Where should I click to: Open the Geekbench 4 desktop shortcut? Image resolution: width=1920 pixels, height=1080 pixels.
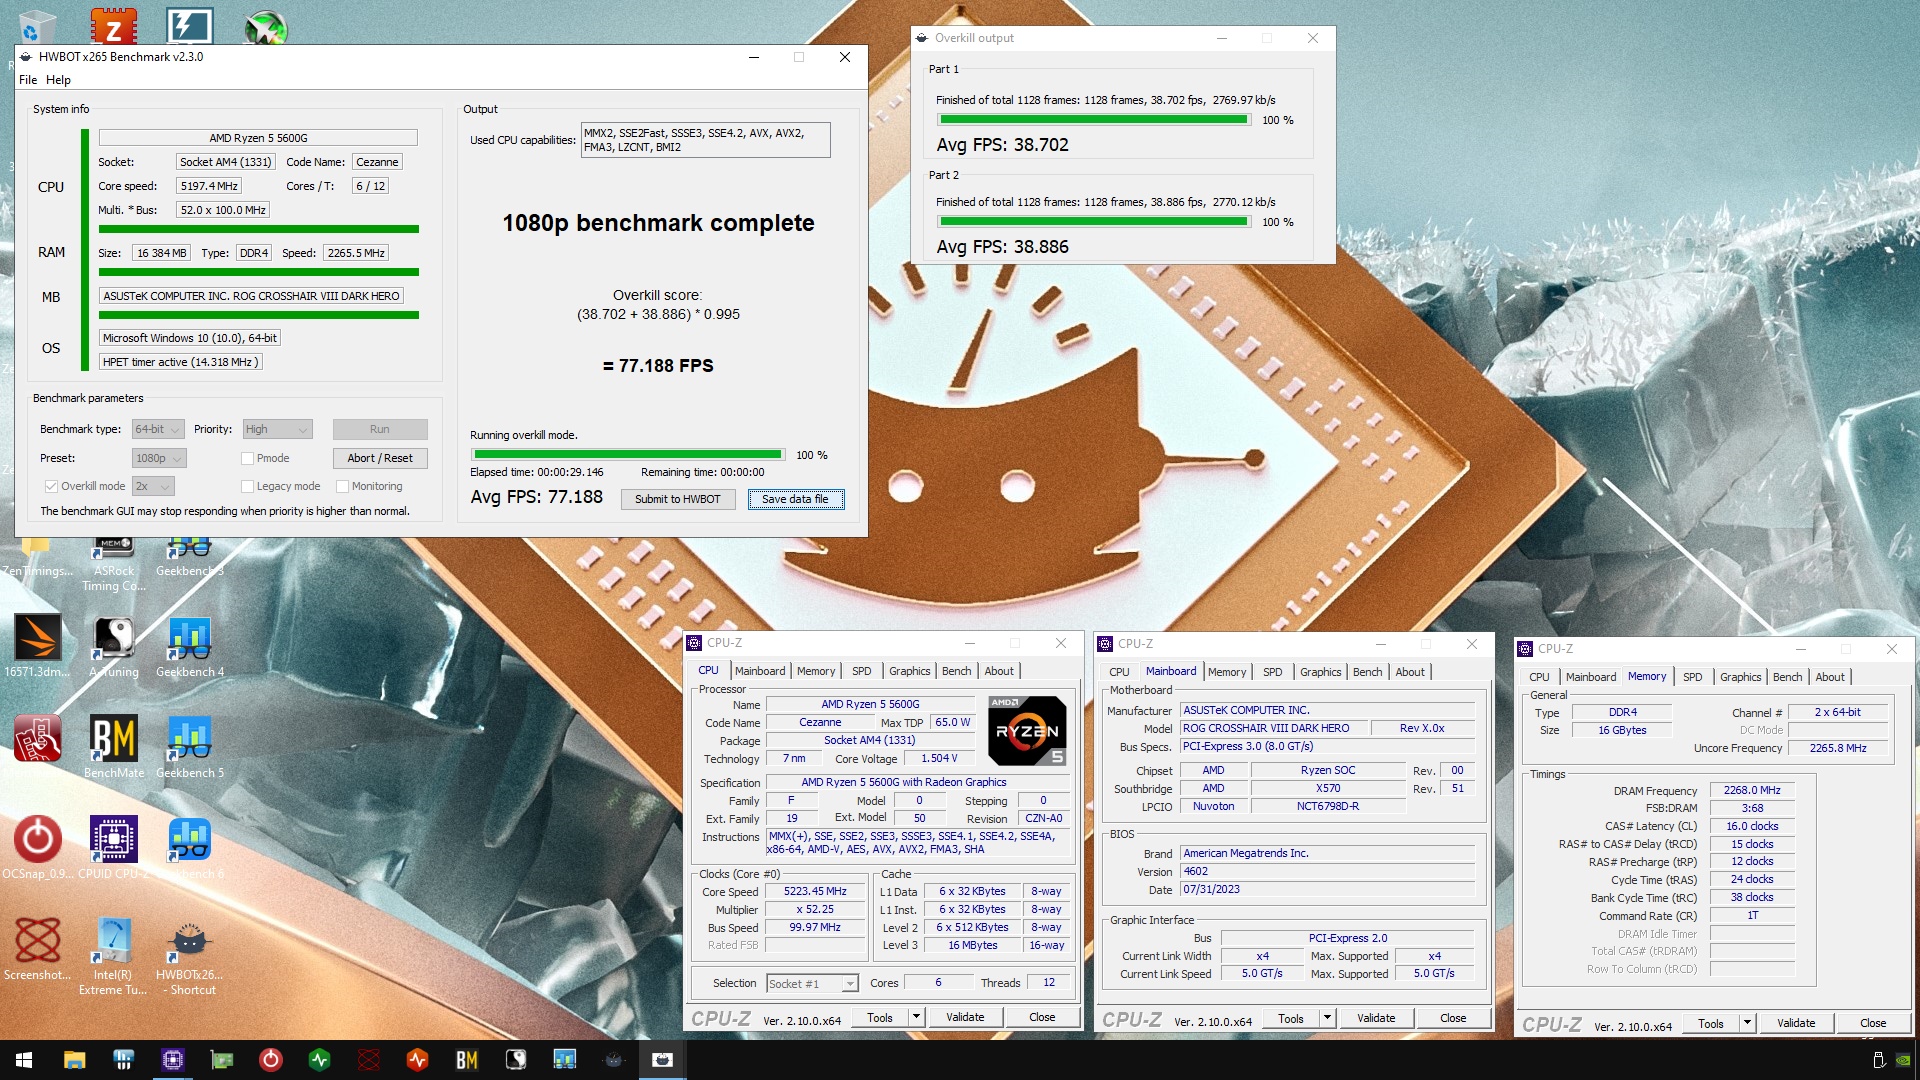190,647
